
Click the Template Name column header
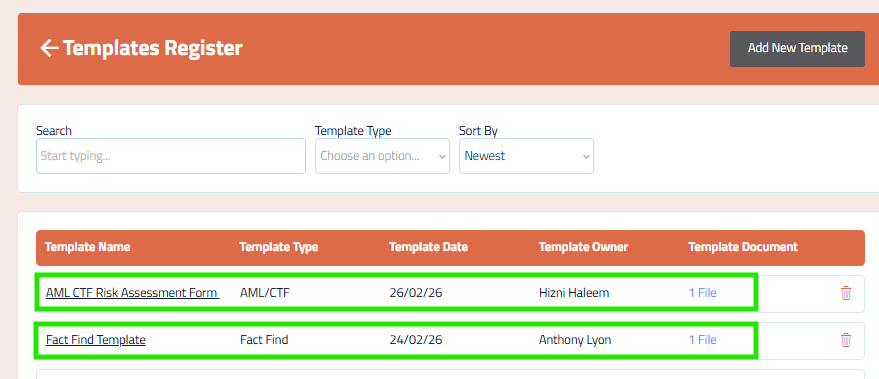point(87,247)
